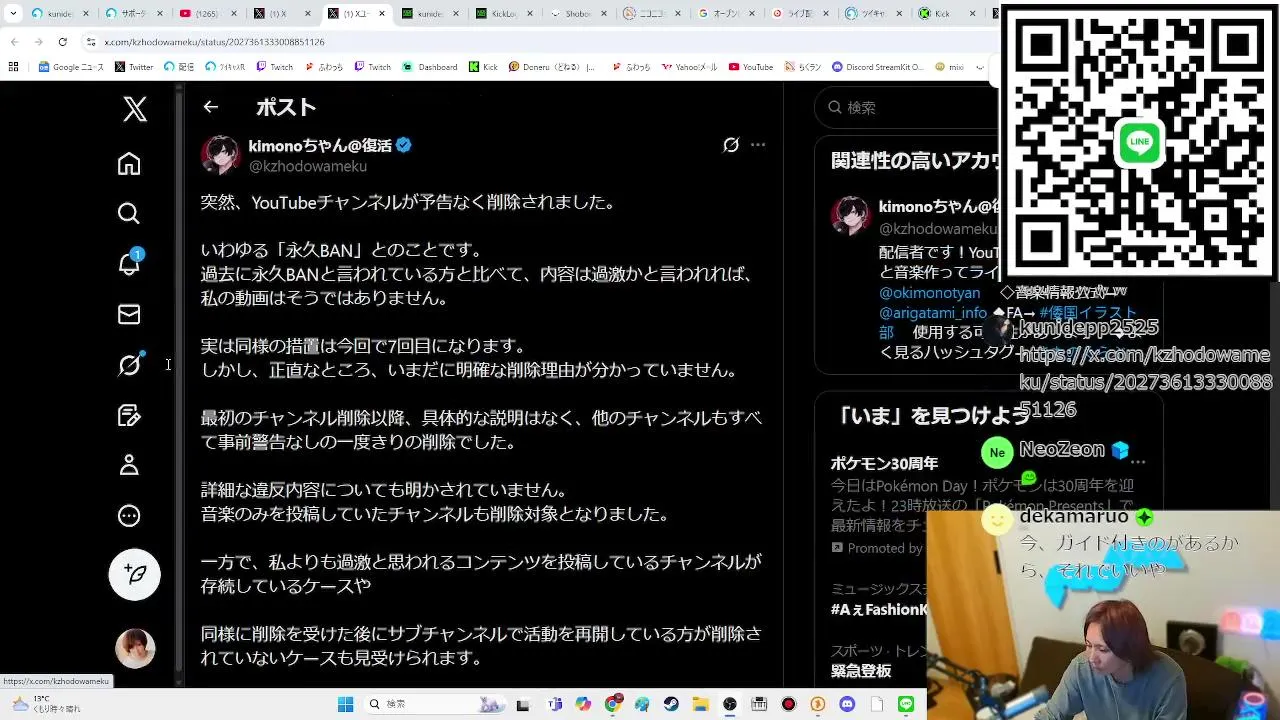
Task: Click the X logo in the sidebar
Action: pyautogui.click(x=135, y=108)
